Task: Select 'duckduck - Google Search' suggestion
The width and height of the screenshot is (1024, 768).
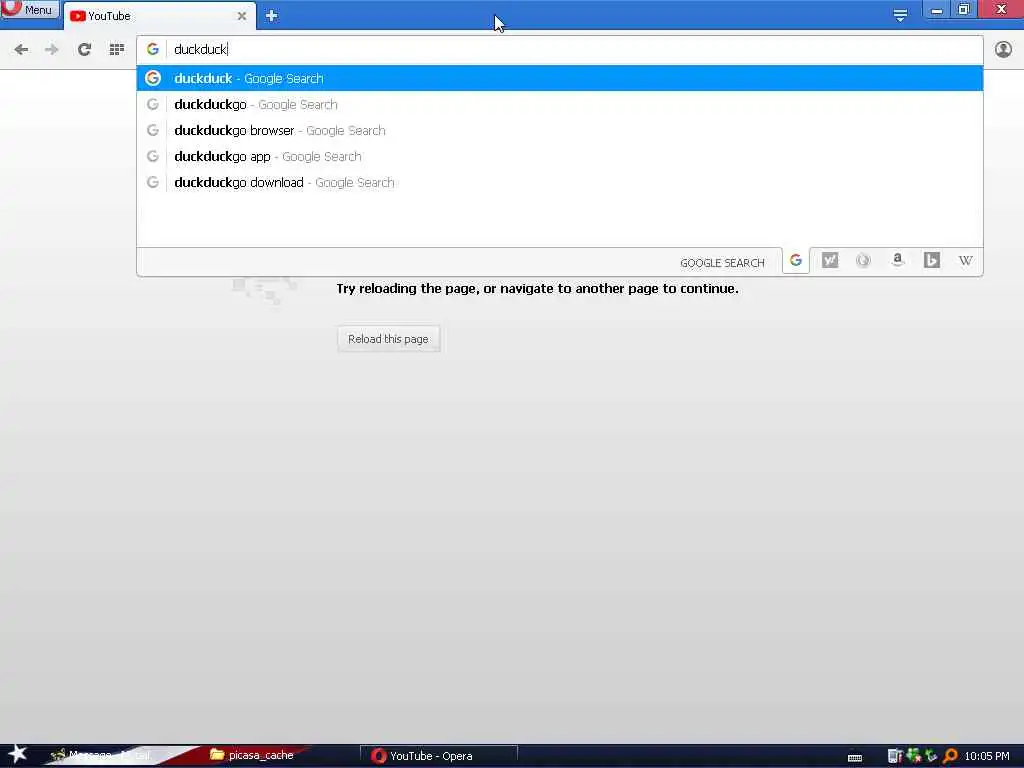Action: (x=560, y=78)
